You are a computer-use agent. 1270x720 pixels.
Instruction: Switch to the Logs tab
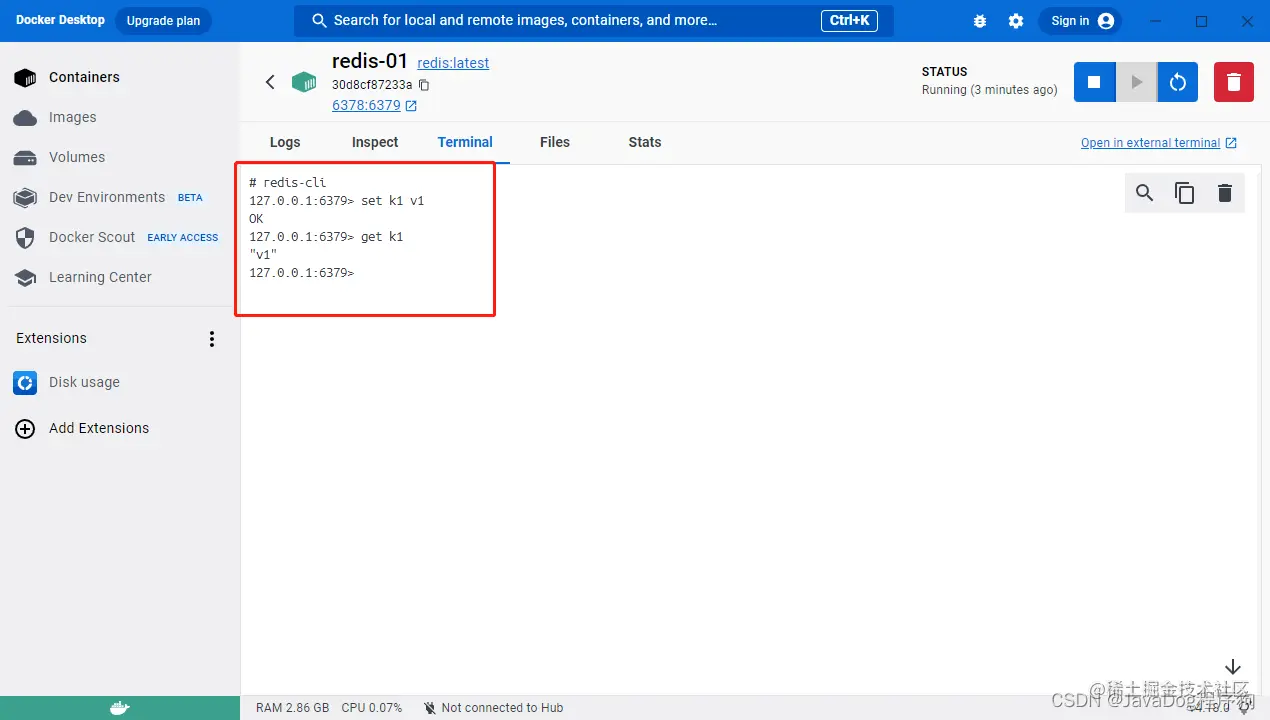285,142
